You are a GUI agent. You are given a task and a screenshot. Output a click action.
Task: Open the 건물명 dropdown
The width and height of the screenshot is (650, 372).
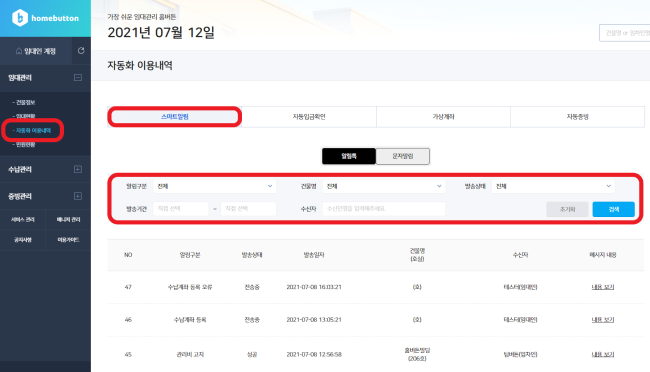(384, 186)
